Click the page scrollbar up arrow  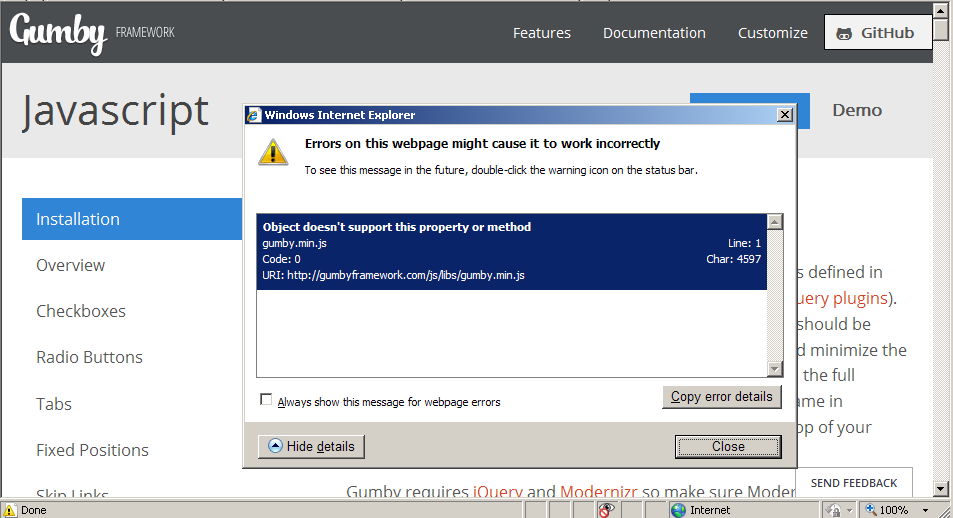pos(941,9)
